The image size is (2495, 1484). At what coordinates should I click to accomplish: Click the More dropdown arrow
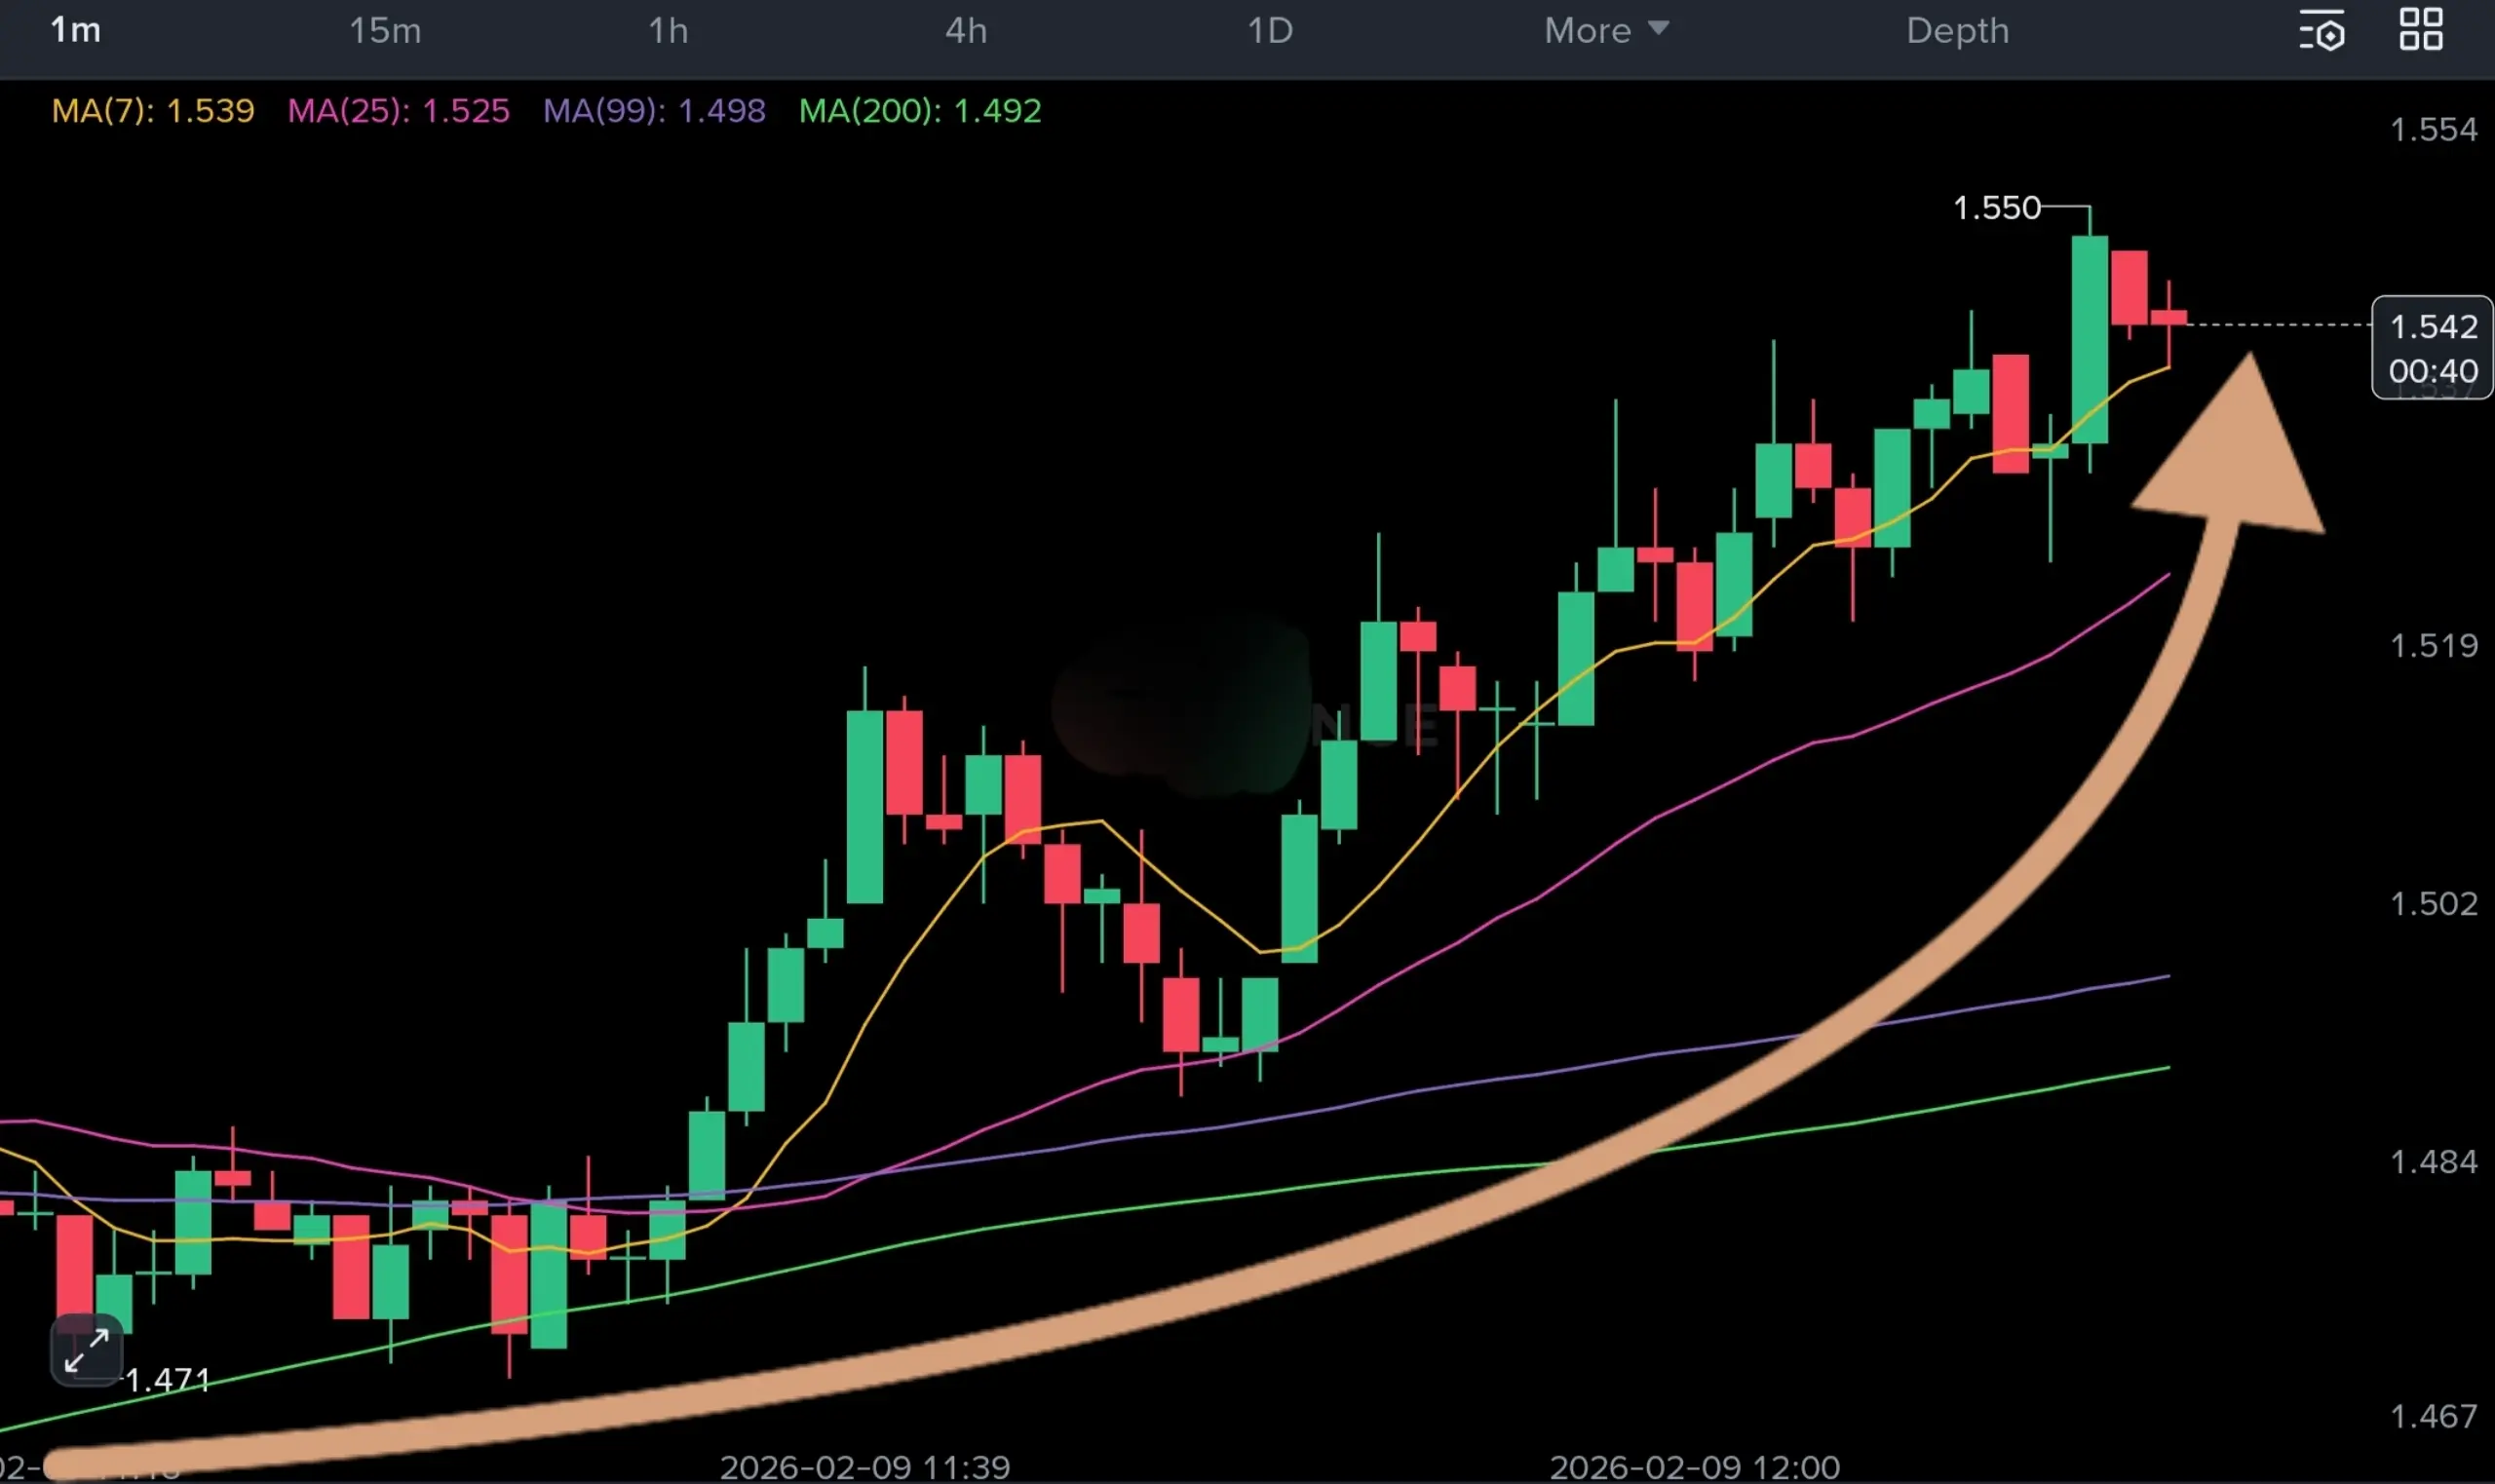[x=1658, y=28]
